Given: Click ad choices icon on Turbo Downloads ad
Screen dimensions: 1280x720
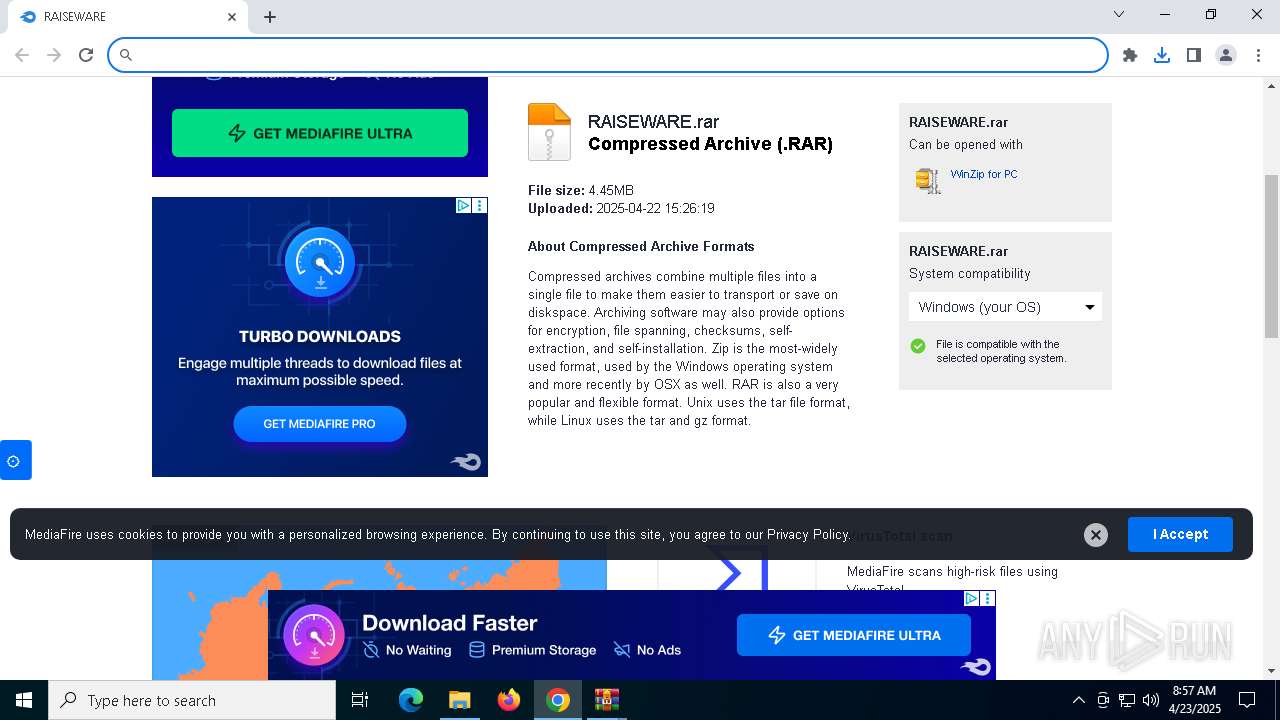Looking at the screenshot, I should (464, 205).
